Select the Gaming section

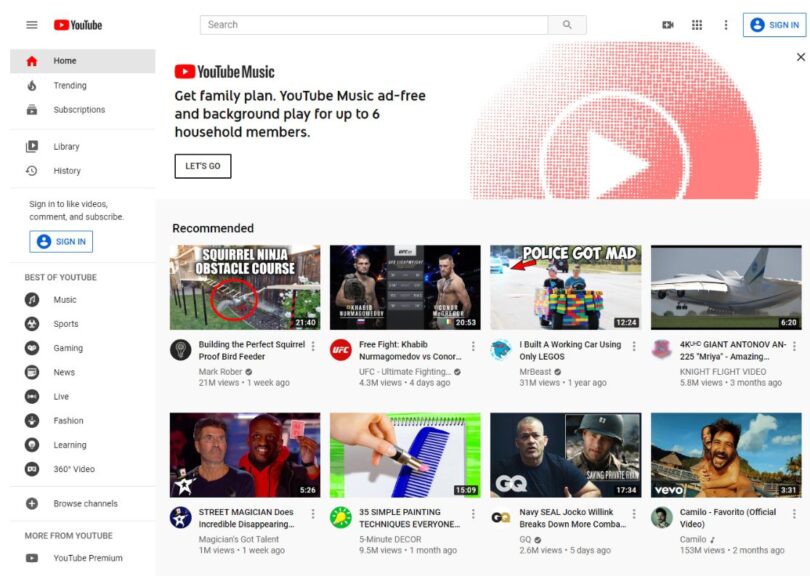(64, 348)
